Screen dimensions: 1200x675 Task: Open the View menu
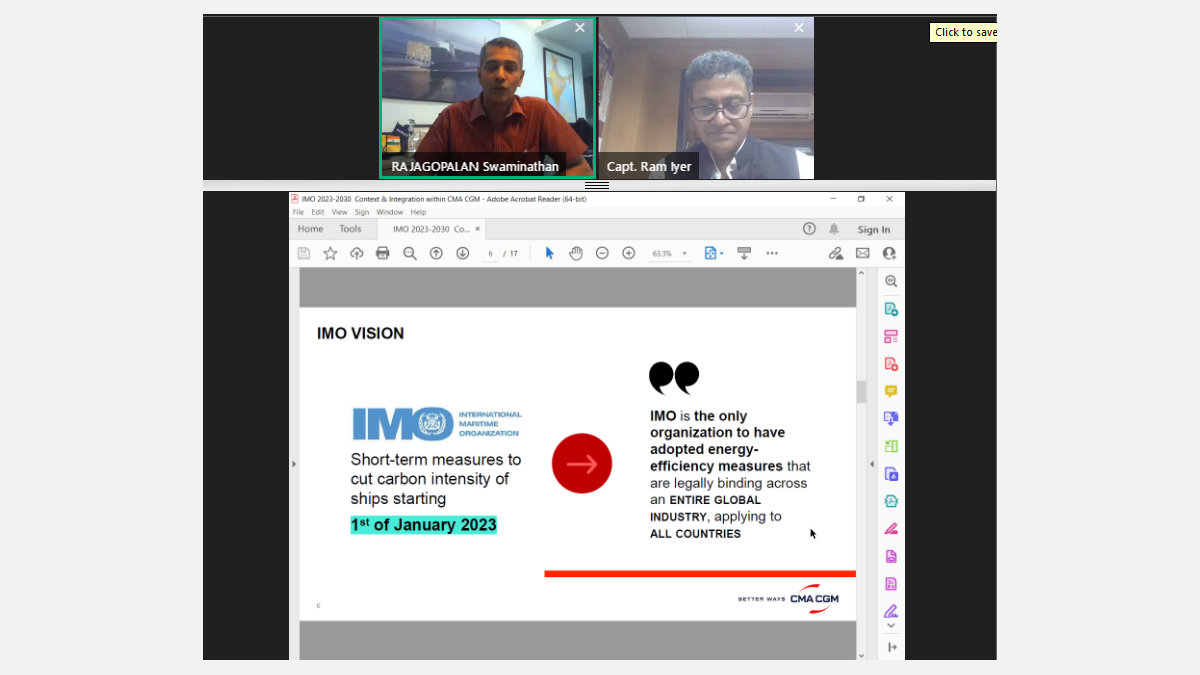(339, 212)
